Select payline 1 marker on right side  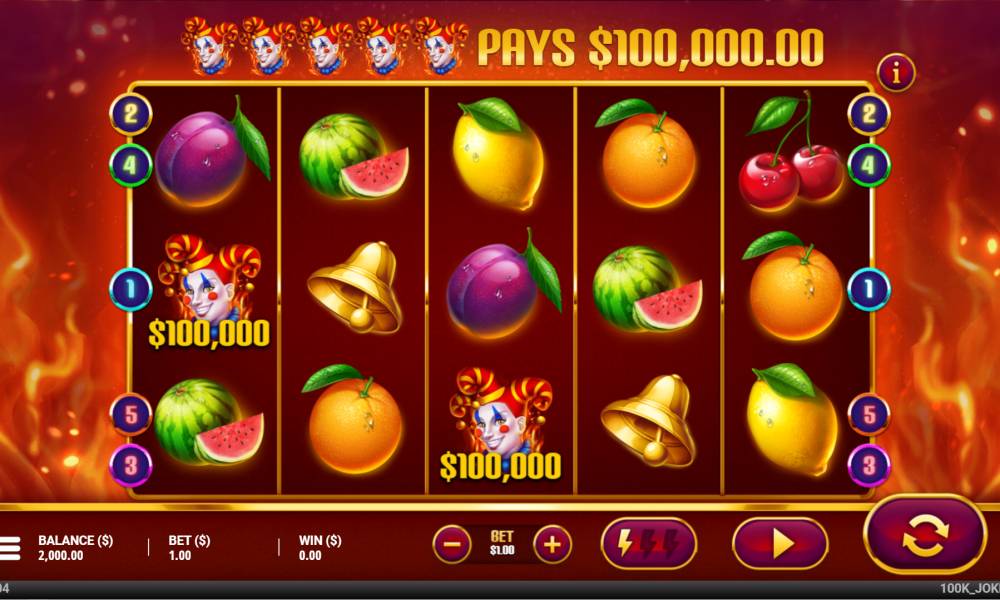869,289
